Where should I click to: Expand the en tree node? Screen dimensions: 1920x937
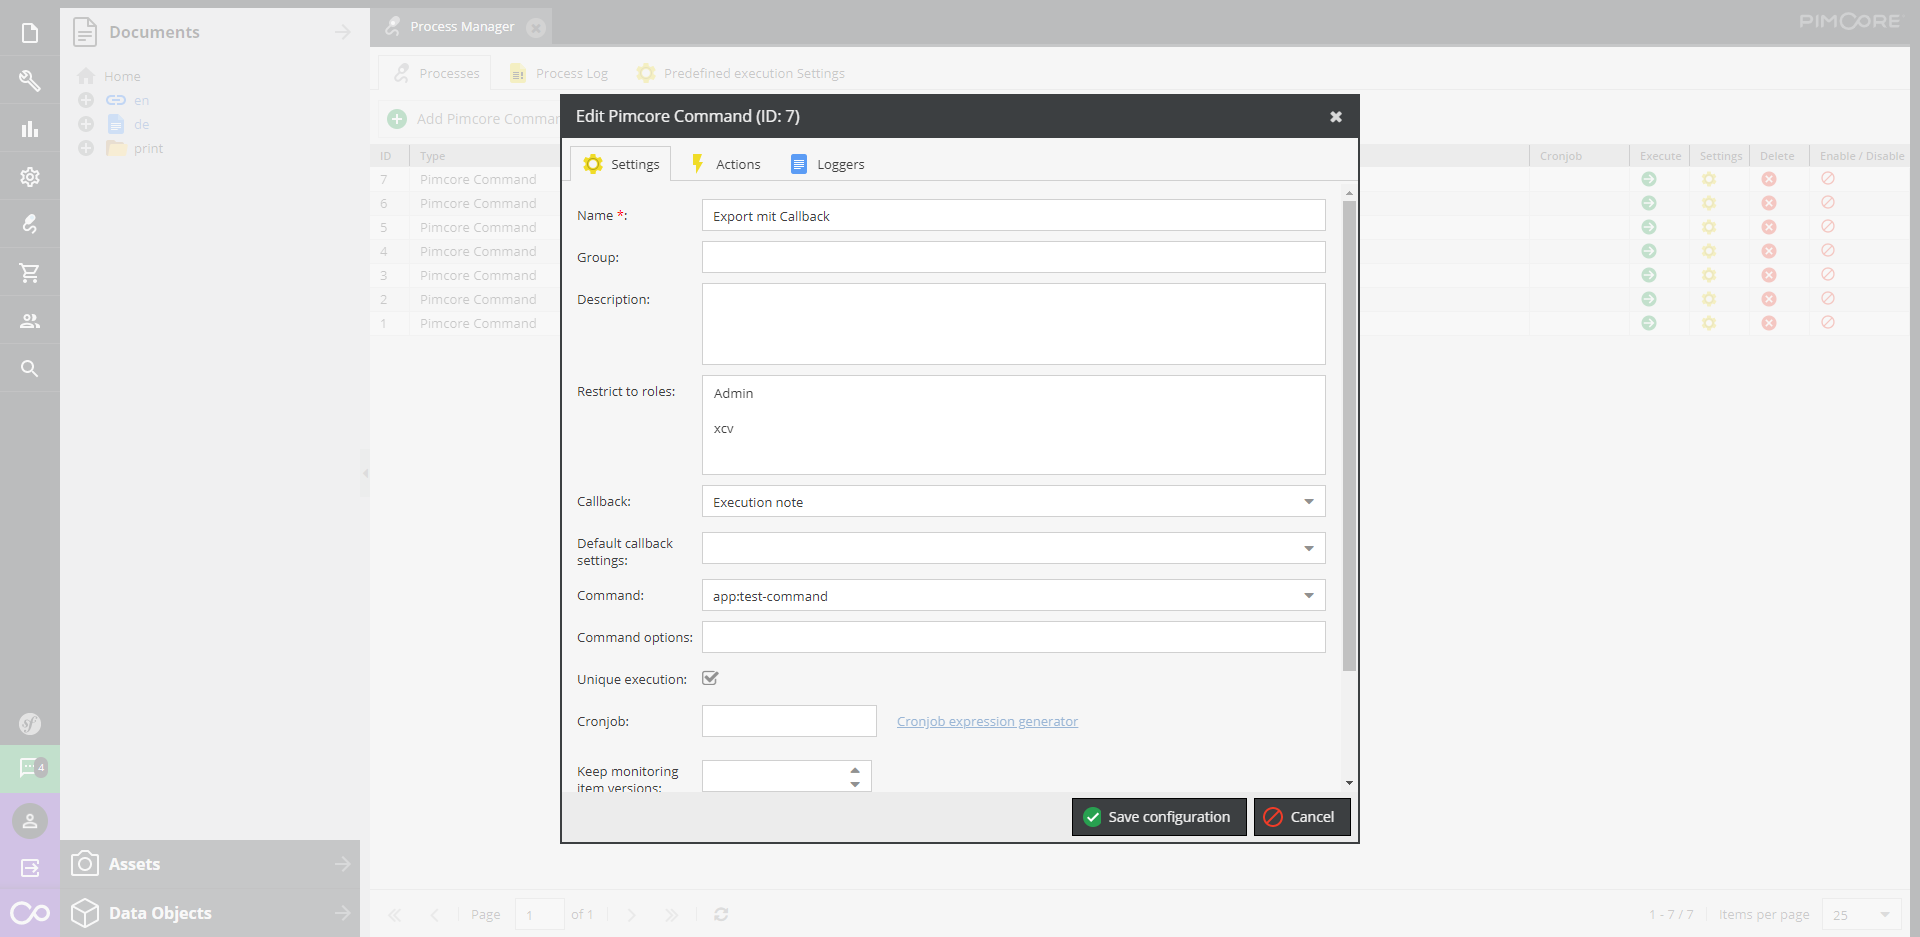86,100
